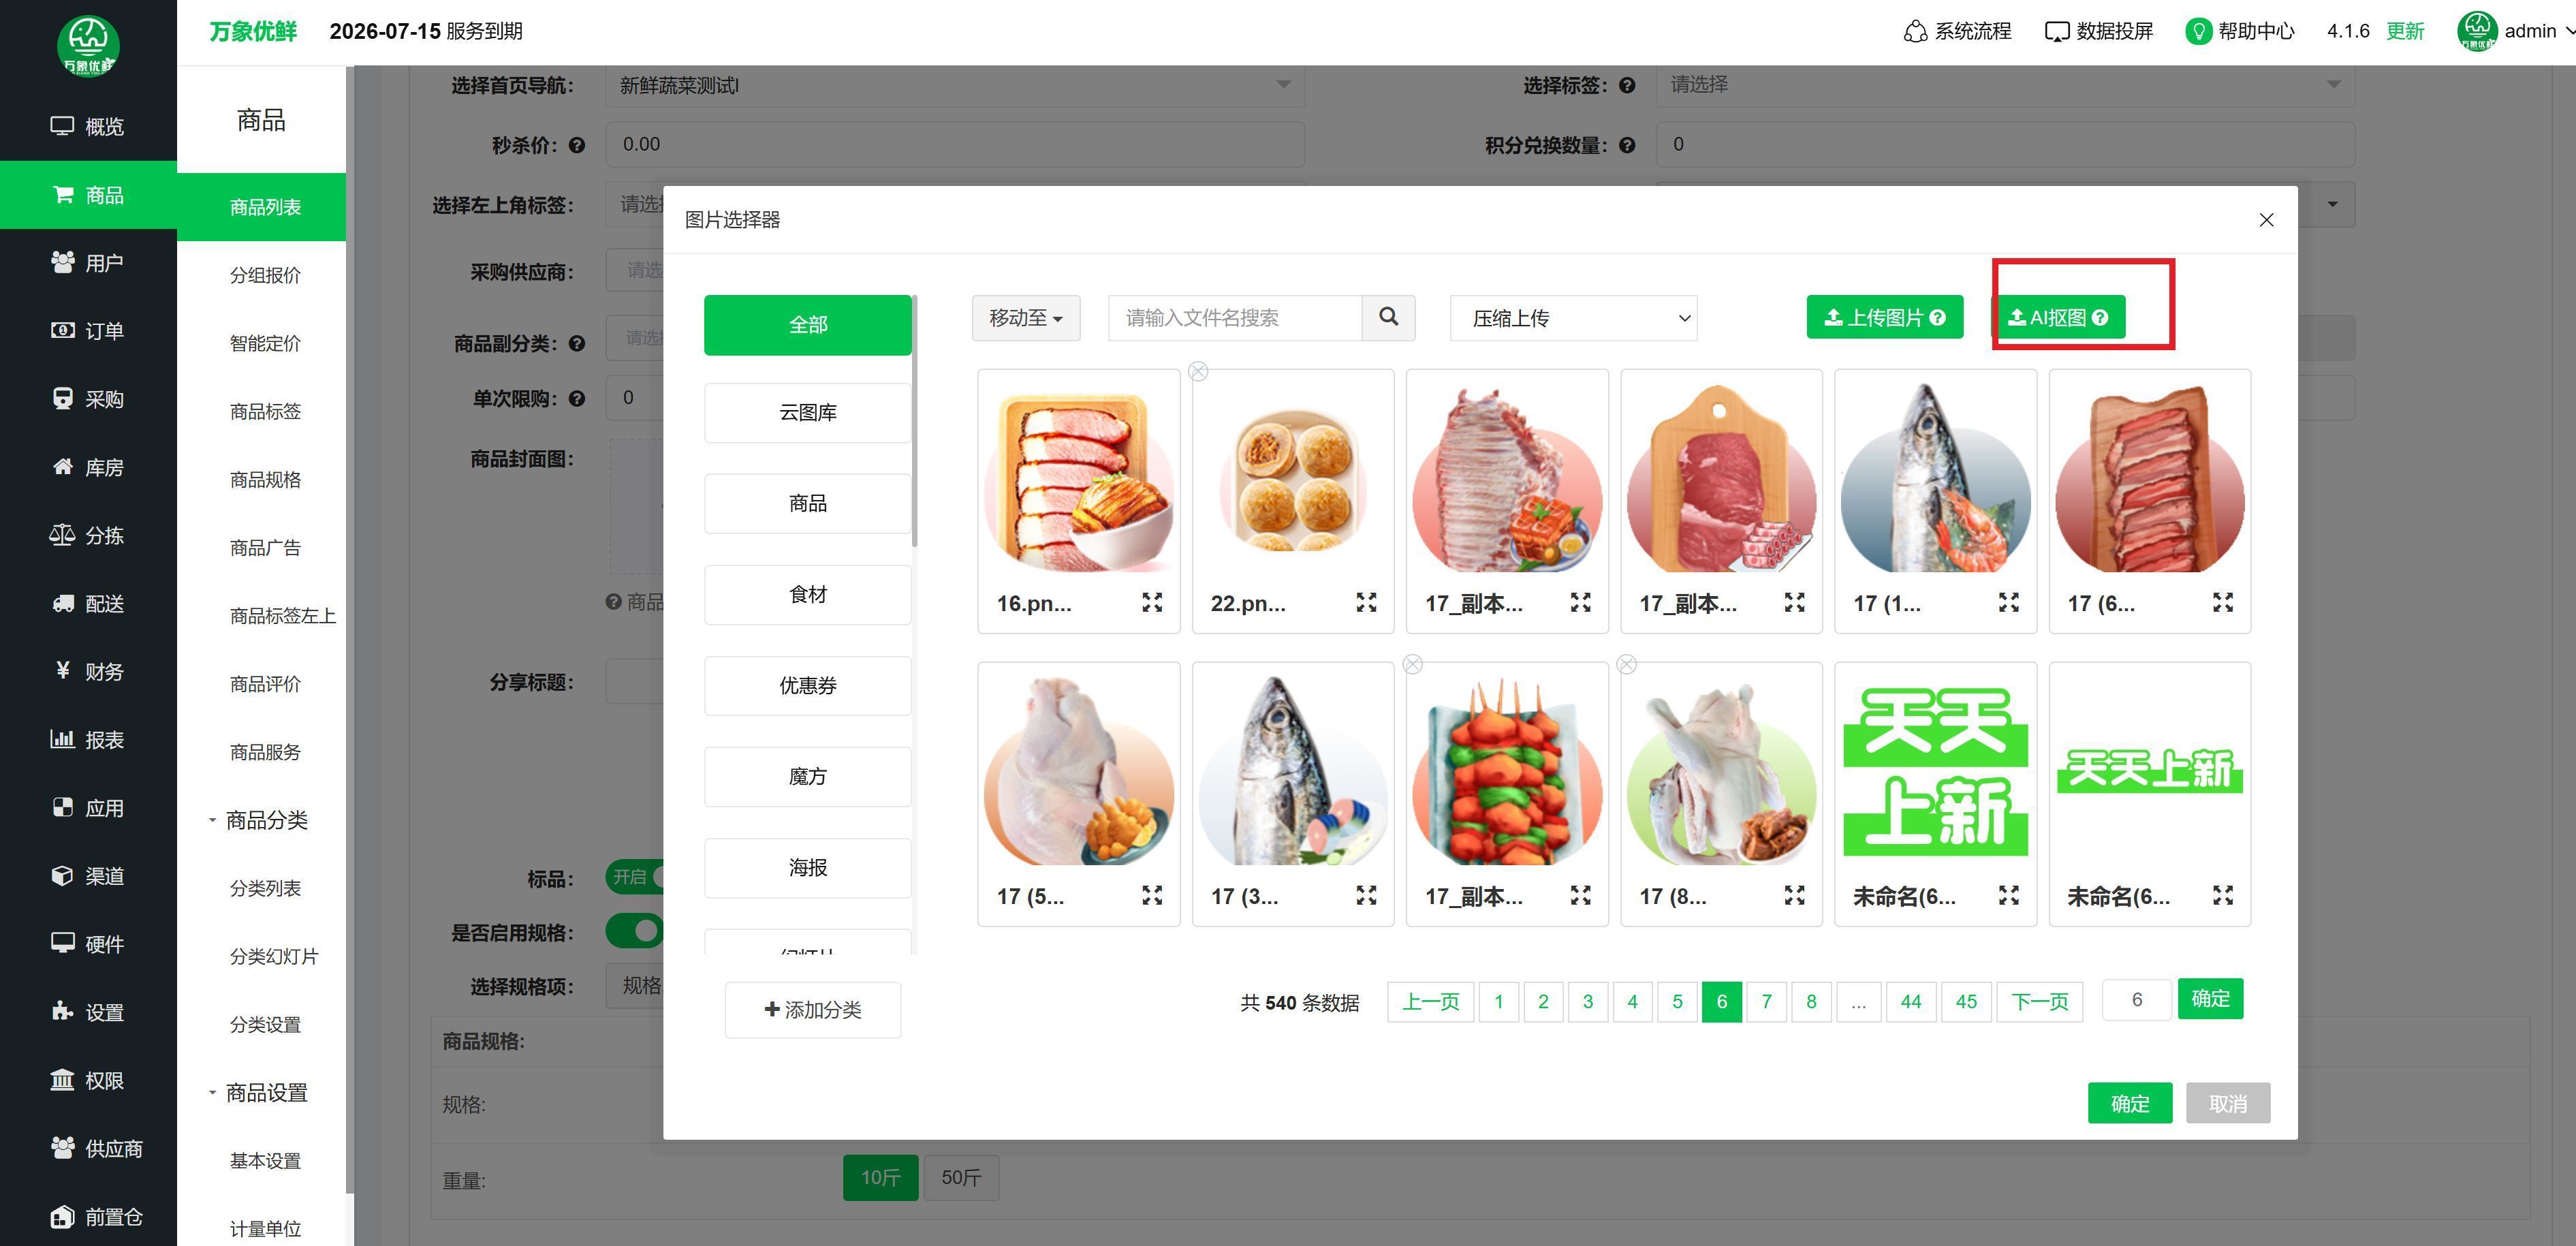Select the 全部 image category
The image size is (2576, 1246).
click(x=808, y=325)
